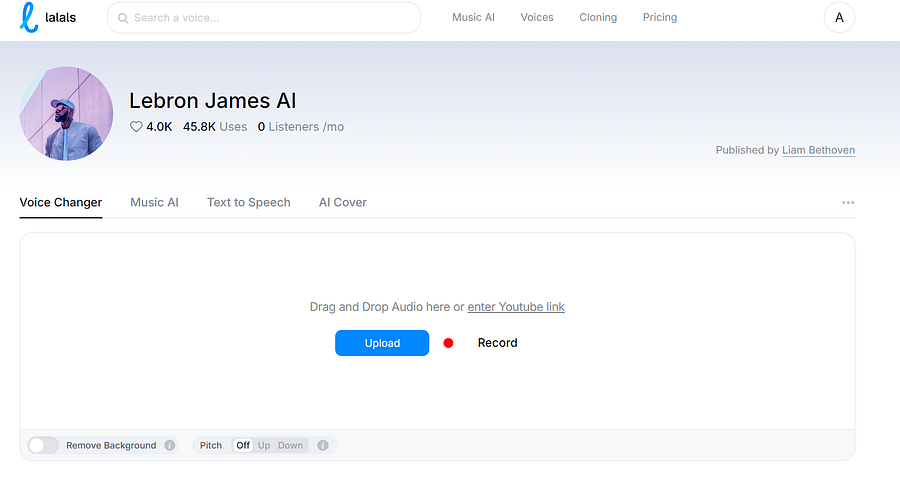Open the Pricing page
The image size is (900, 477).
pos(660,17)
